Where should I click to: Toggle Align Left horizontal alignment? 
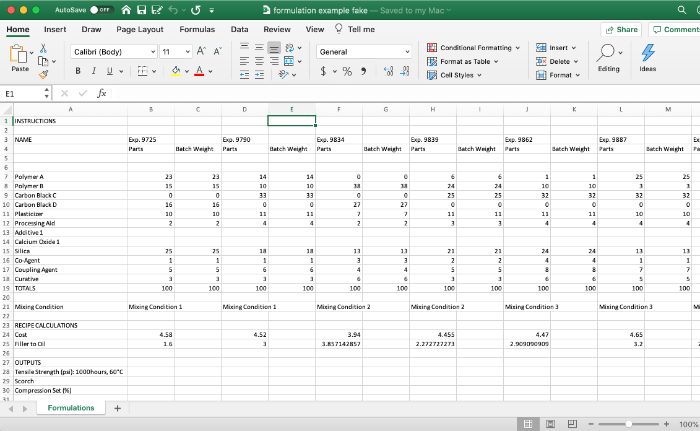pyautogui.click(x=244, y=61)
